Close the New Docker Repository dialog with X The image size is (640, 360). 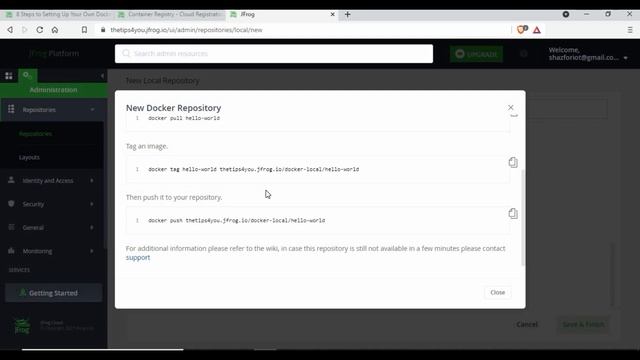click(511, 107)
